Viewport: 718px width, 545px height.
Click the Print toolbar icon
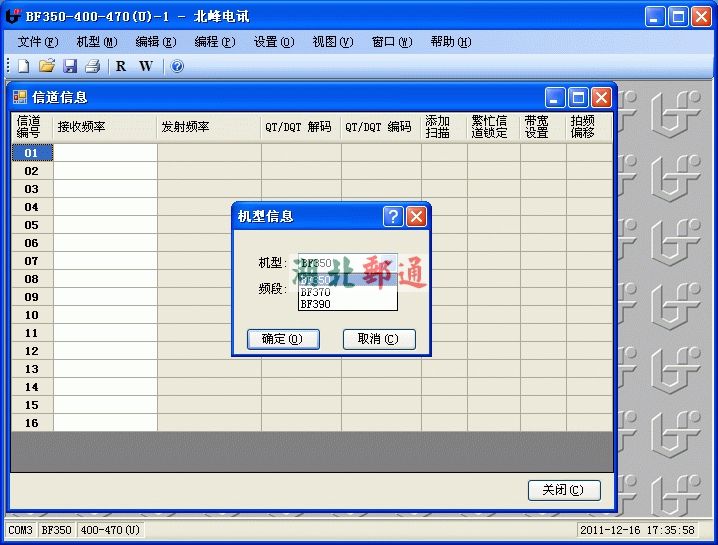(x=93, y=66)
